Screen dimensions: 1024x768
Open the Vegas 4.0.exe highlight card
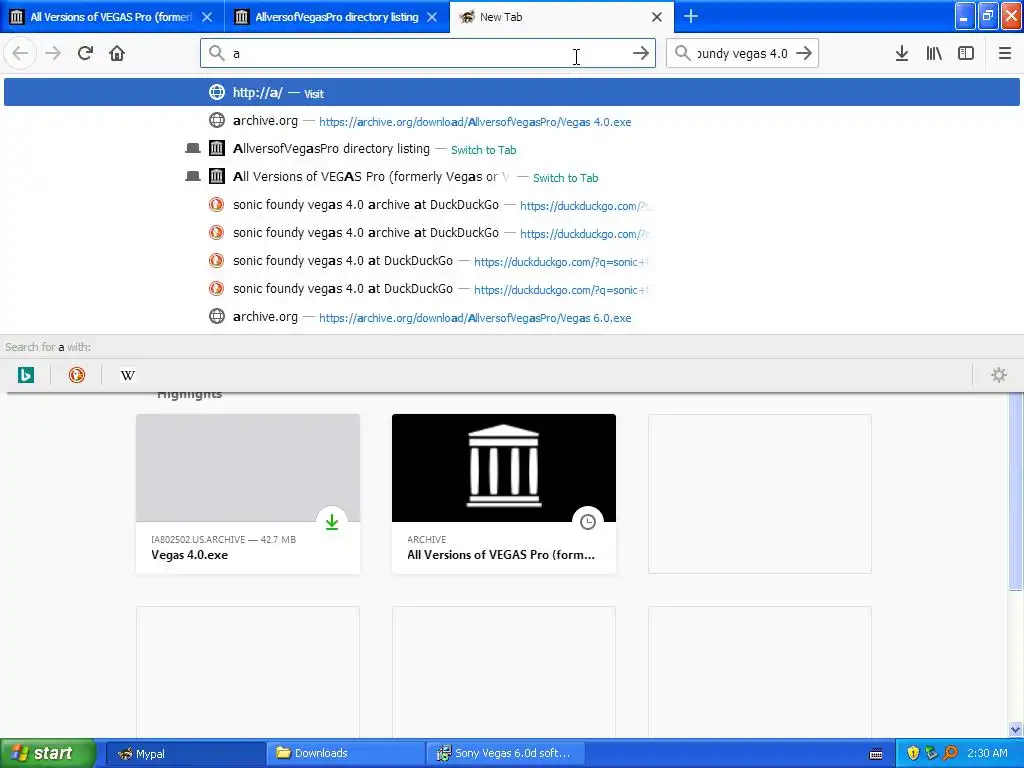248,494
